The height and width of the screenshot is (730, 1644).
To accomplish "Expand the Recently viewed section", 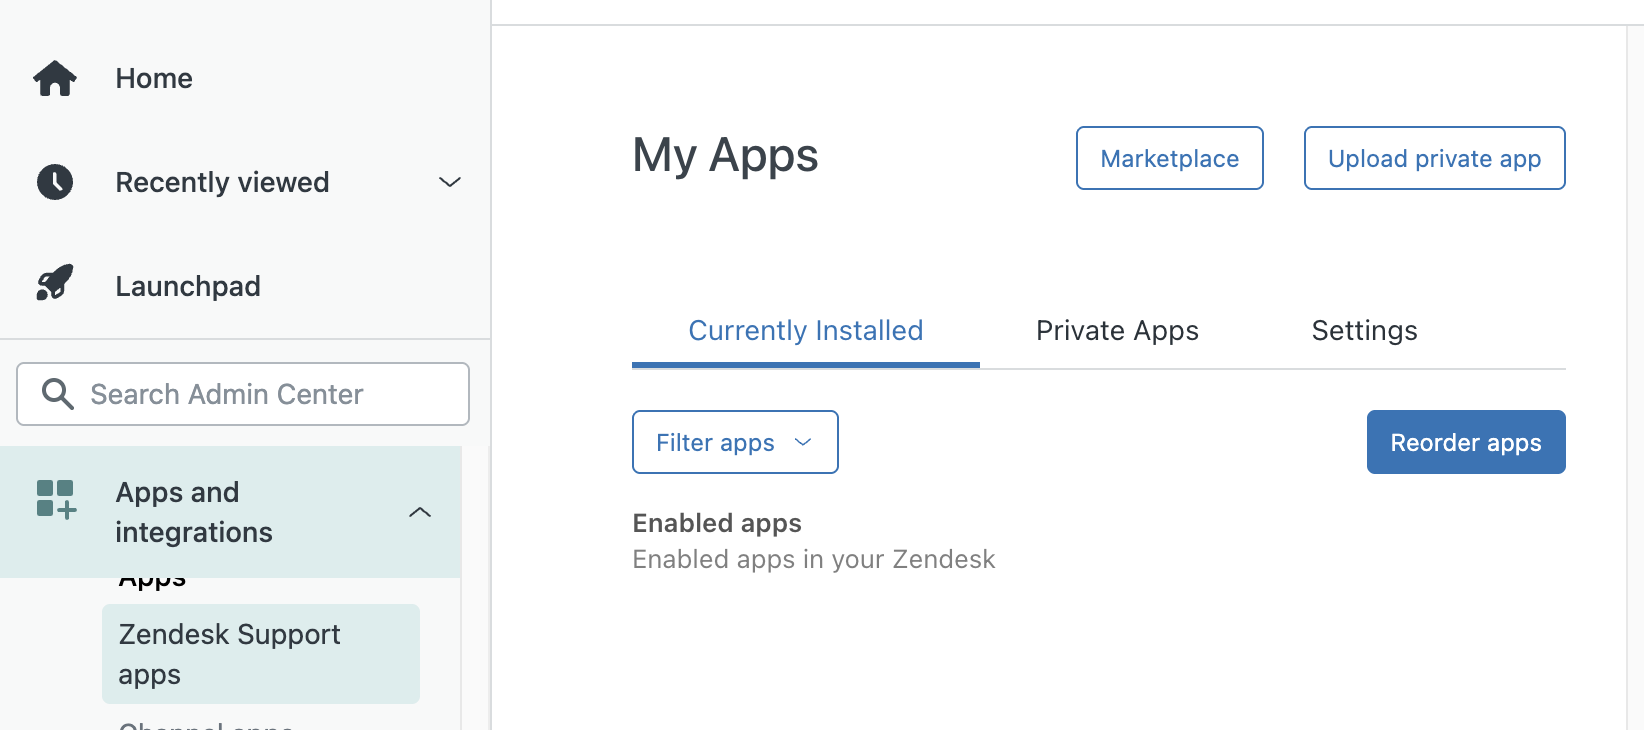I will [450, 182].
